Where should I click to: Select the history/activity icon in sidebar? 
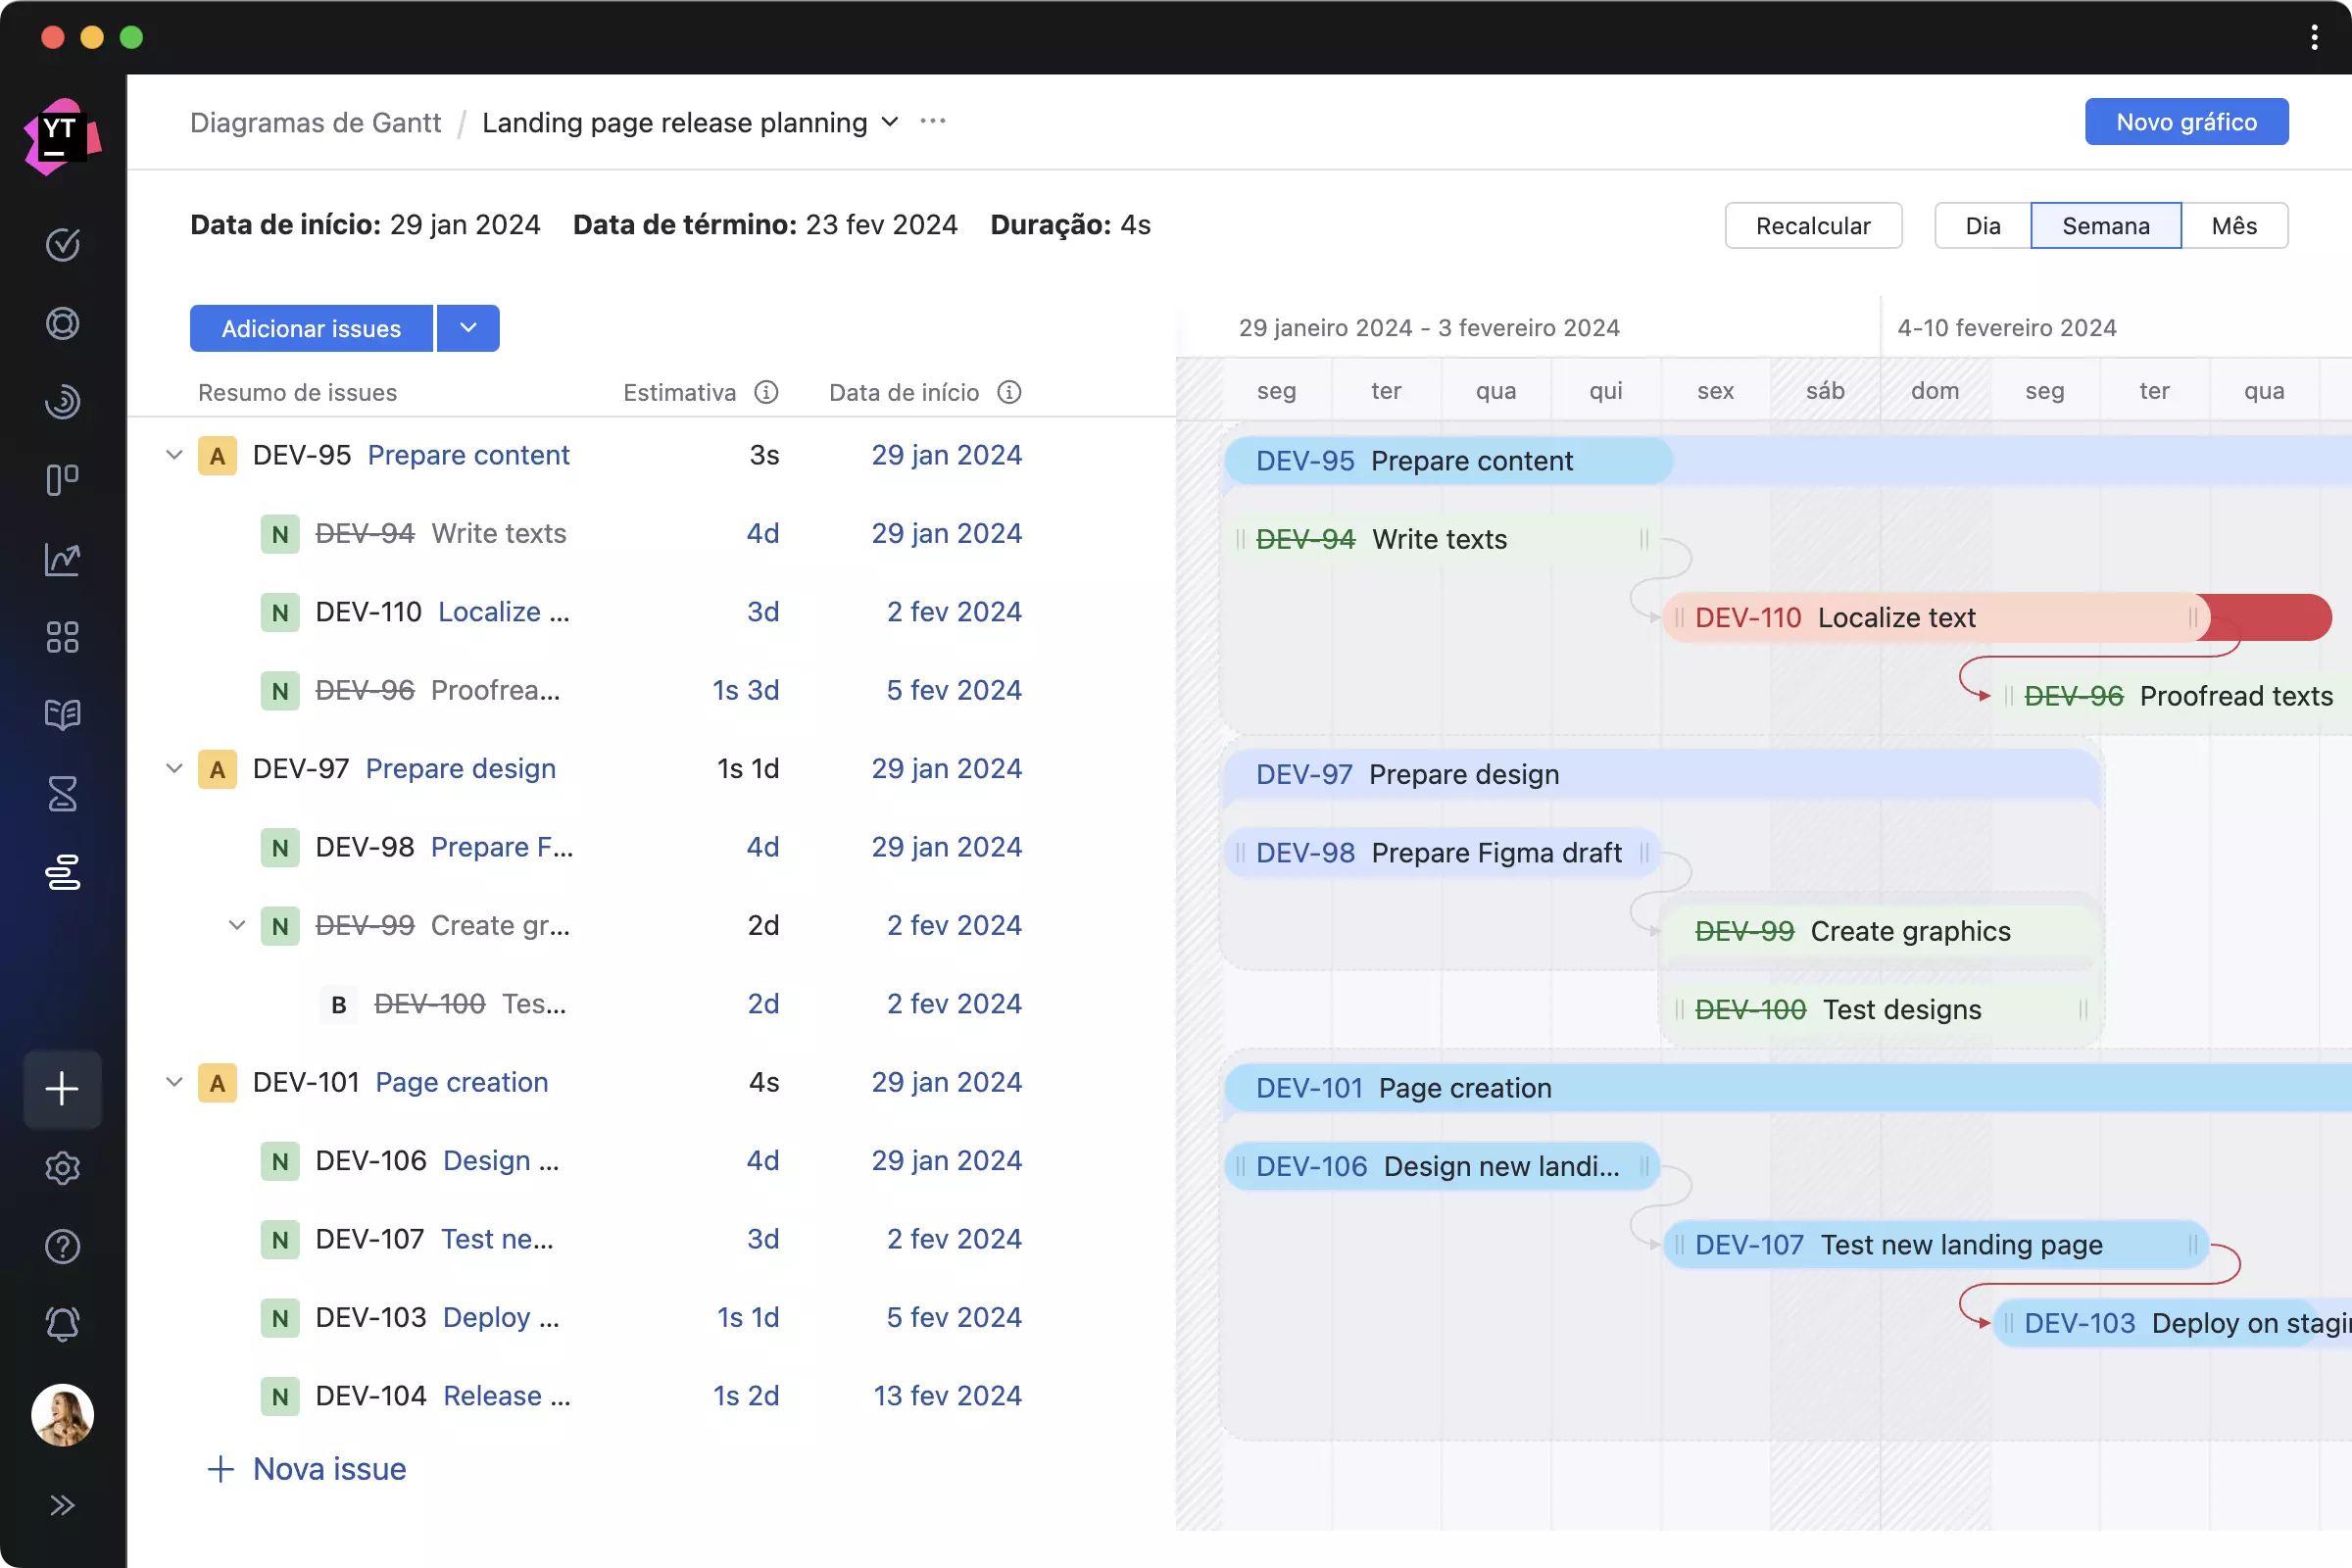(x=63, y=401)
